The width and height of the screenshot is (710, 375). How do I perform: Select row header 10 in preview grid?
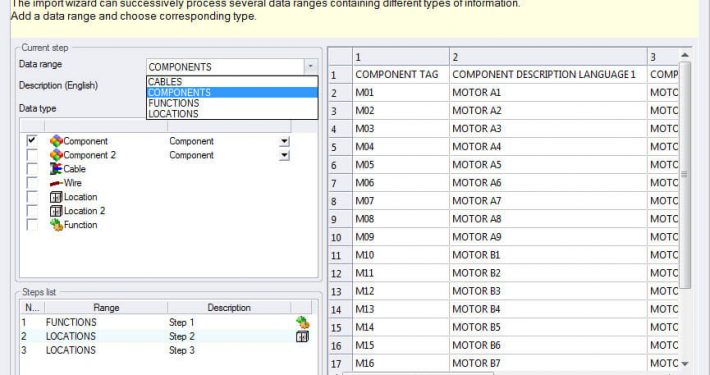340,237
